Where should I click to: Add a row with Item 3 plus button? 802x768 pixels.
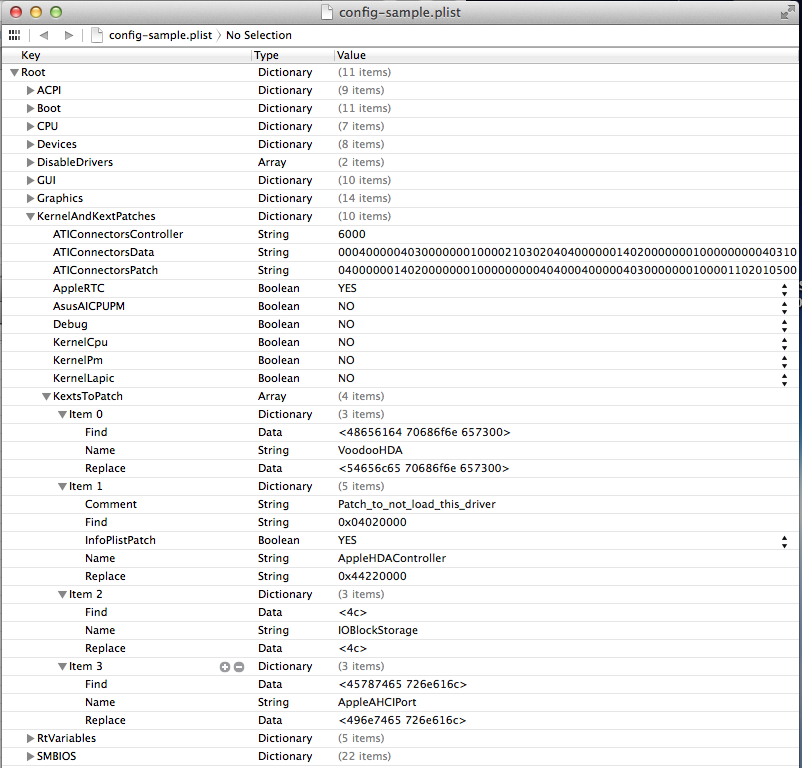(x=225, y=667)
